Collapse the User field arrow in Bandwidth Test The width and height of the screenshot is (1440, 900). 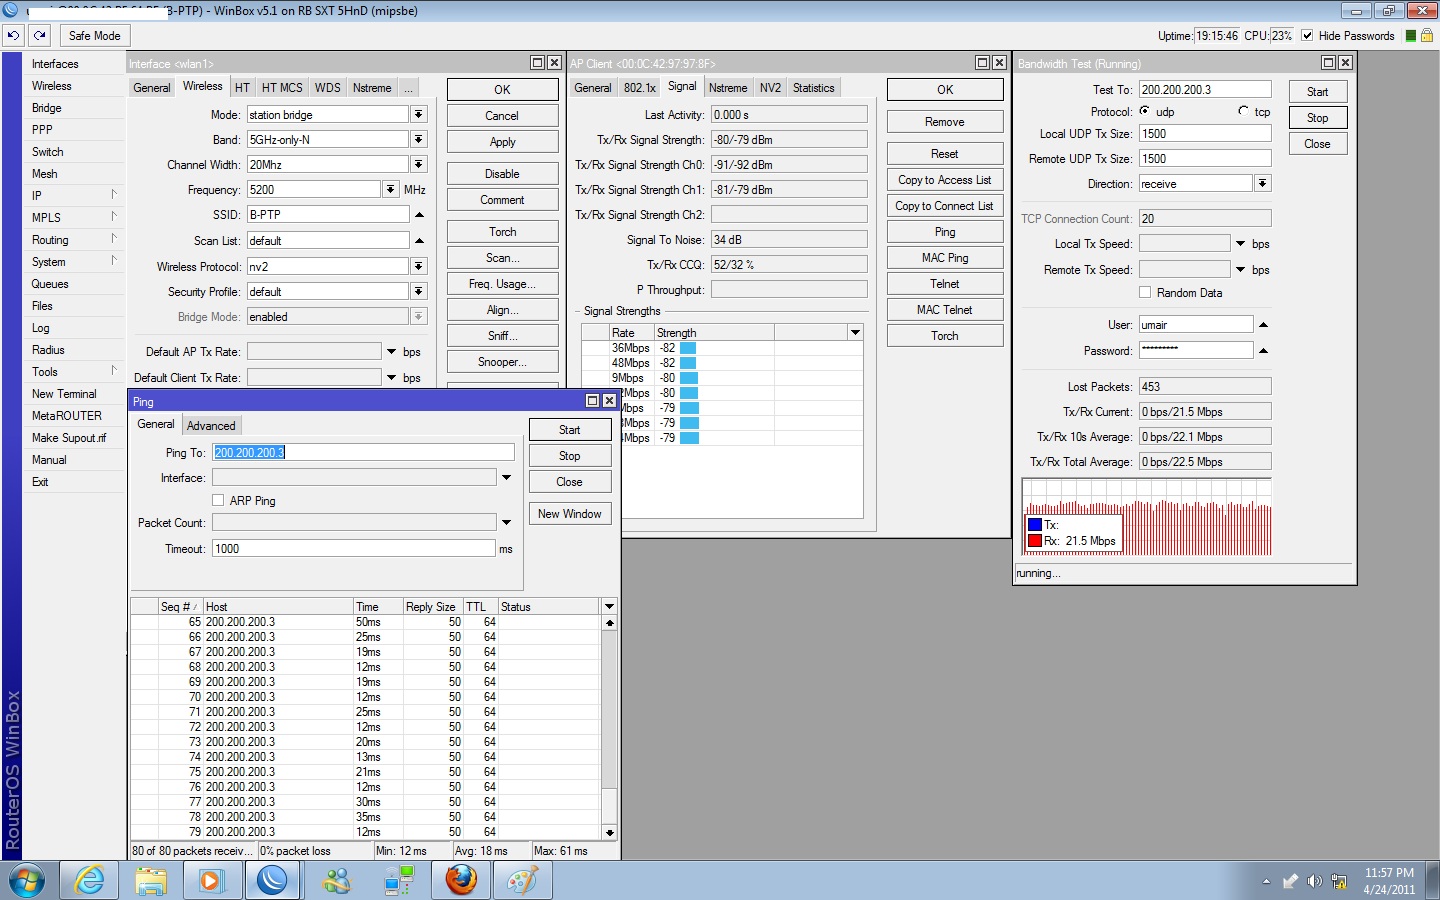pyautogui.click(x=1263, y=325)
